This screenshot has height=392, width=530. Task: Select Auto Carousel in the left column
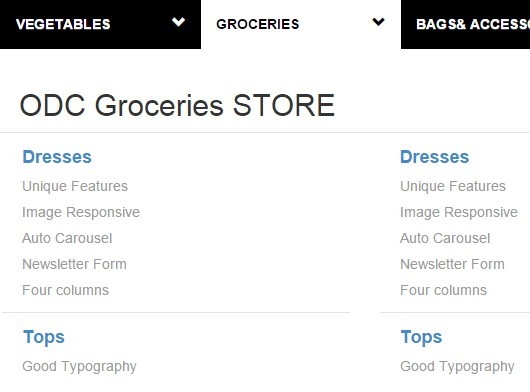pos(67,238)
